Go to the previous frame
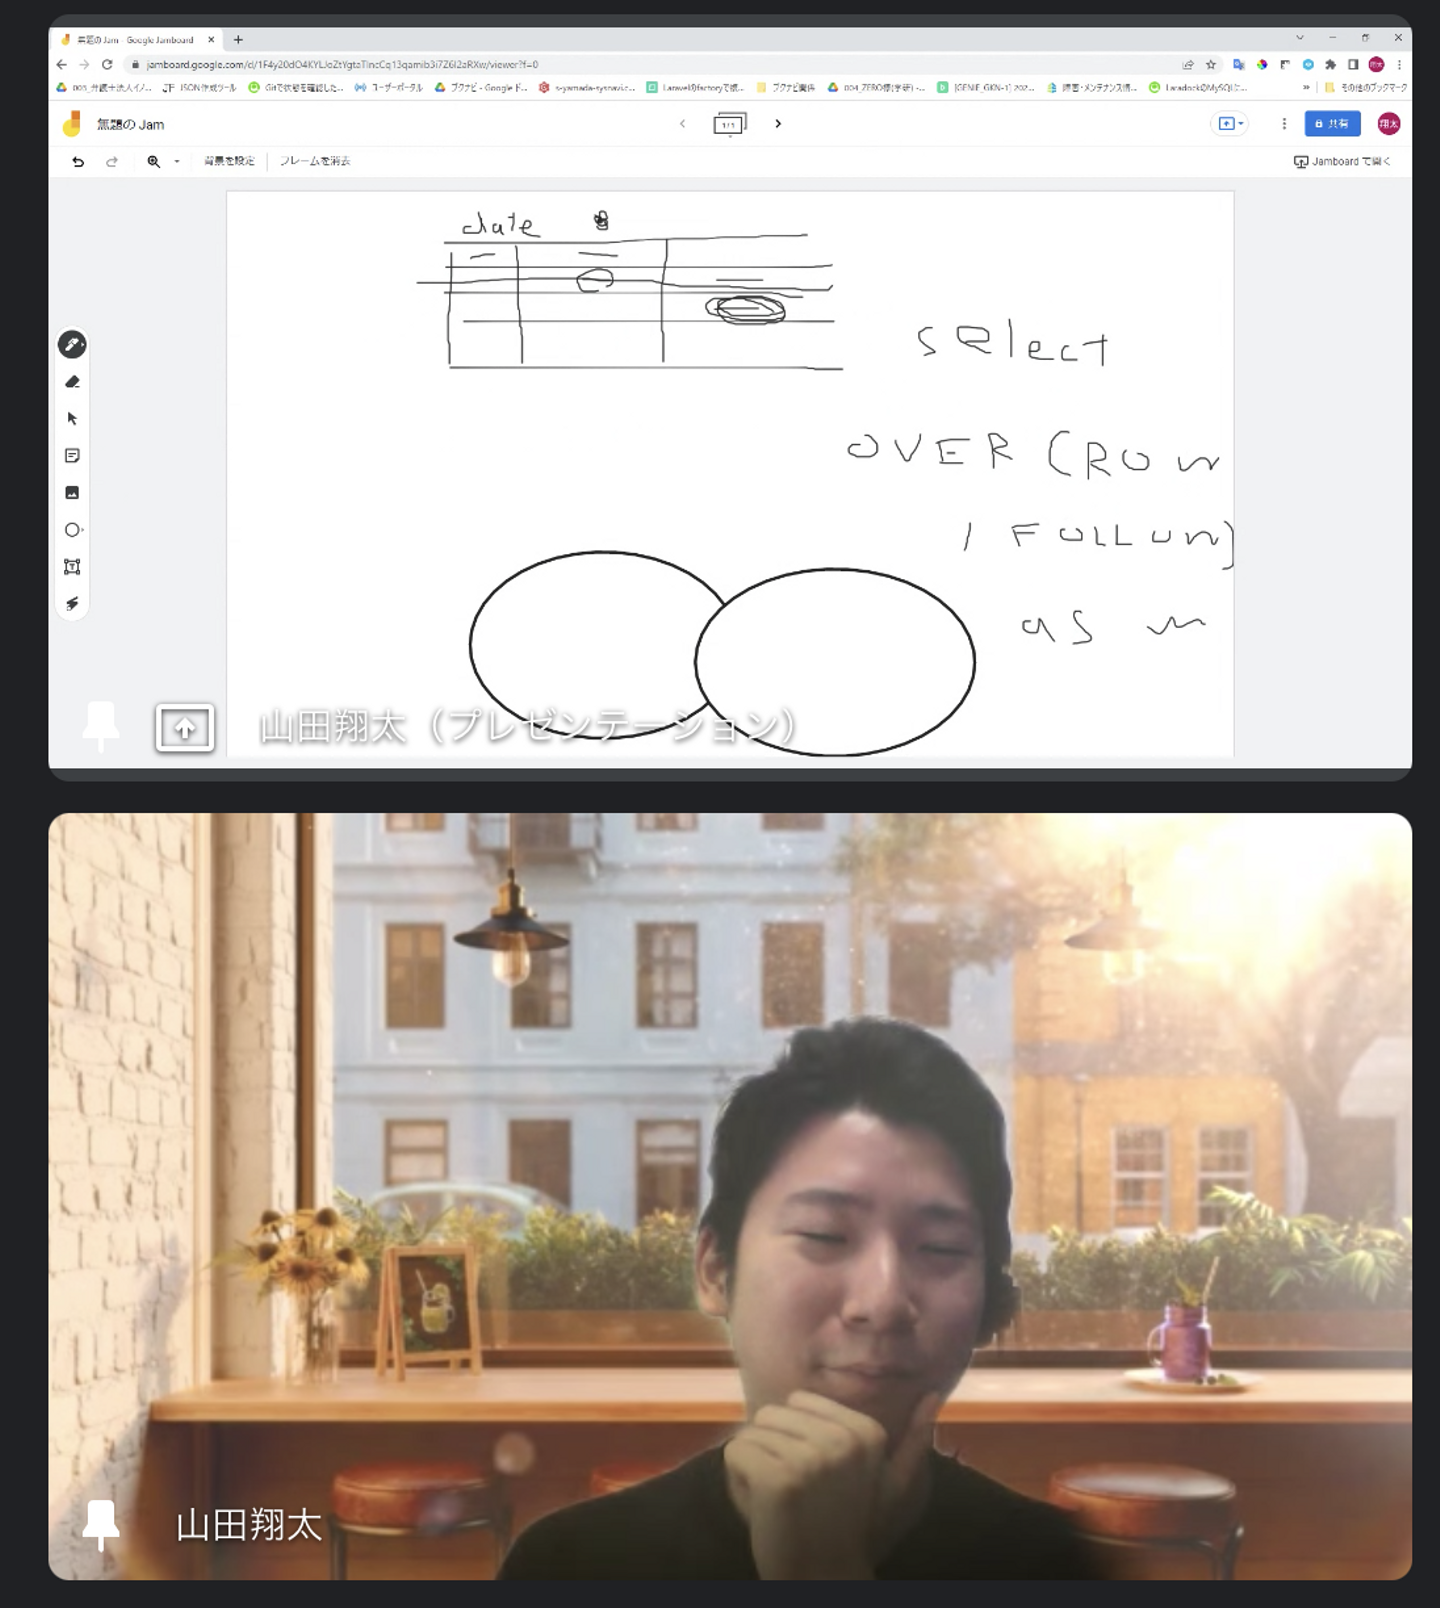The image size is (1440, 1608). click(683, 124)
